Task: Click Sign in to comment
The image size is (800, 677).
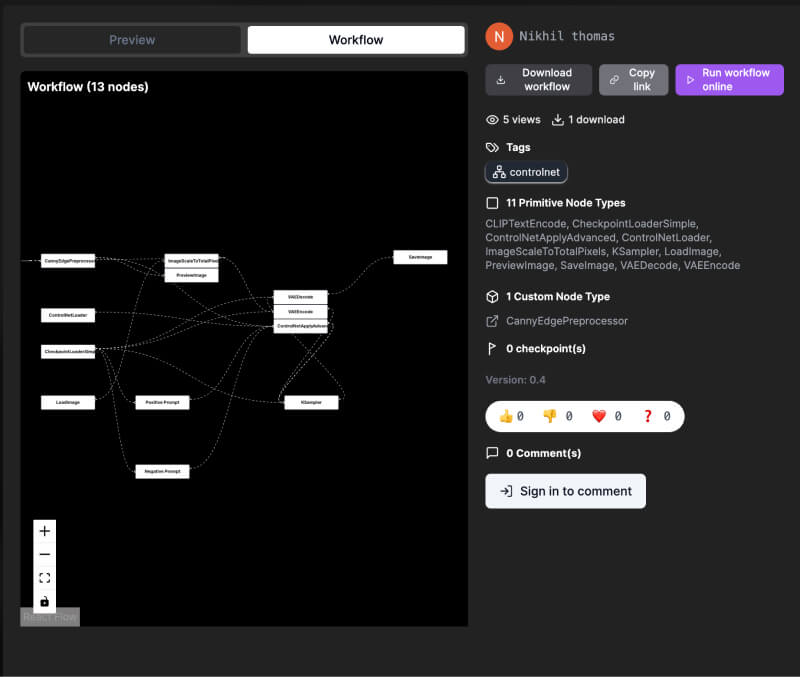Action: point(565,491)
